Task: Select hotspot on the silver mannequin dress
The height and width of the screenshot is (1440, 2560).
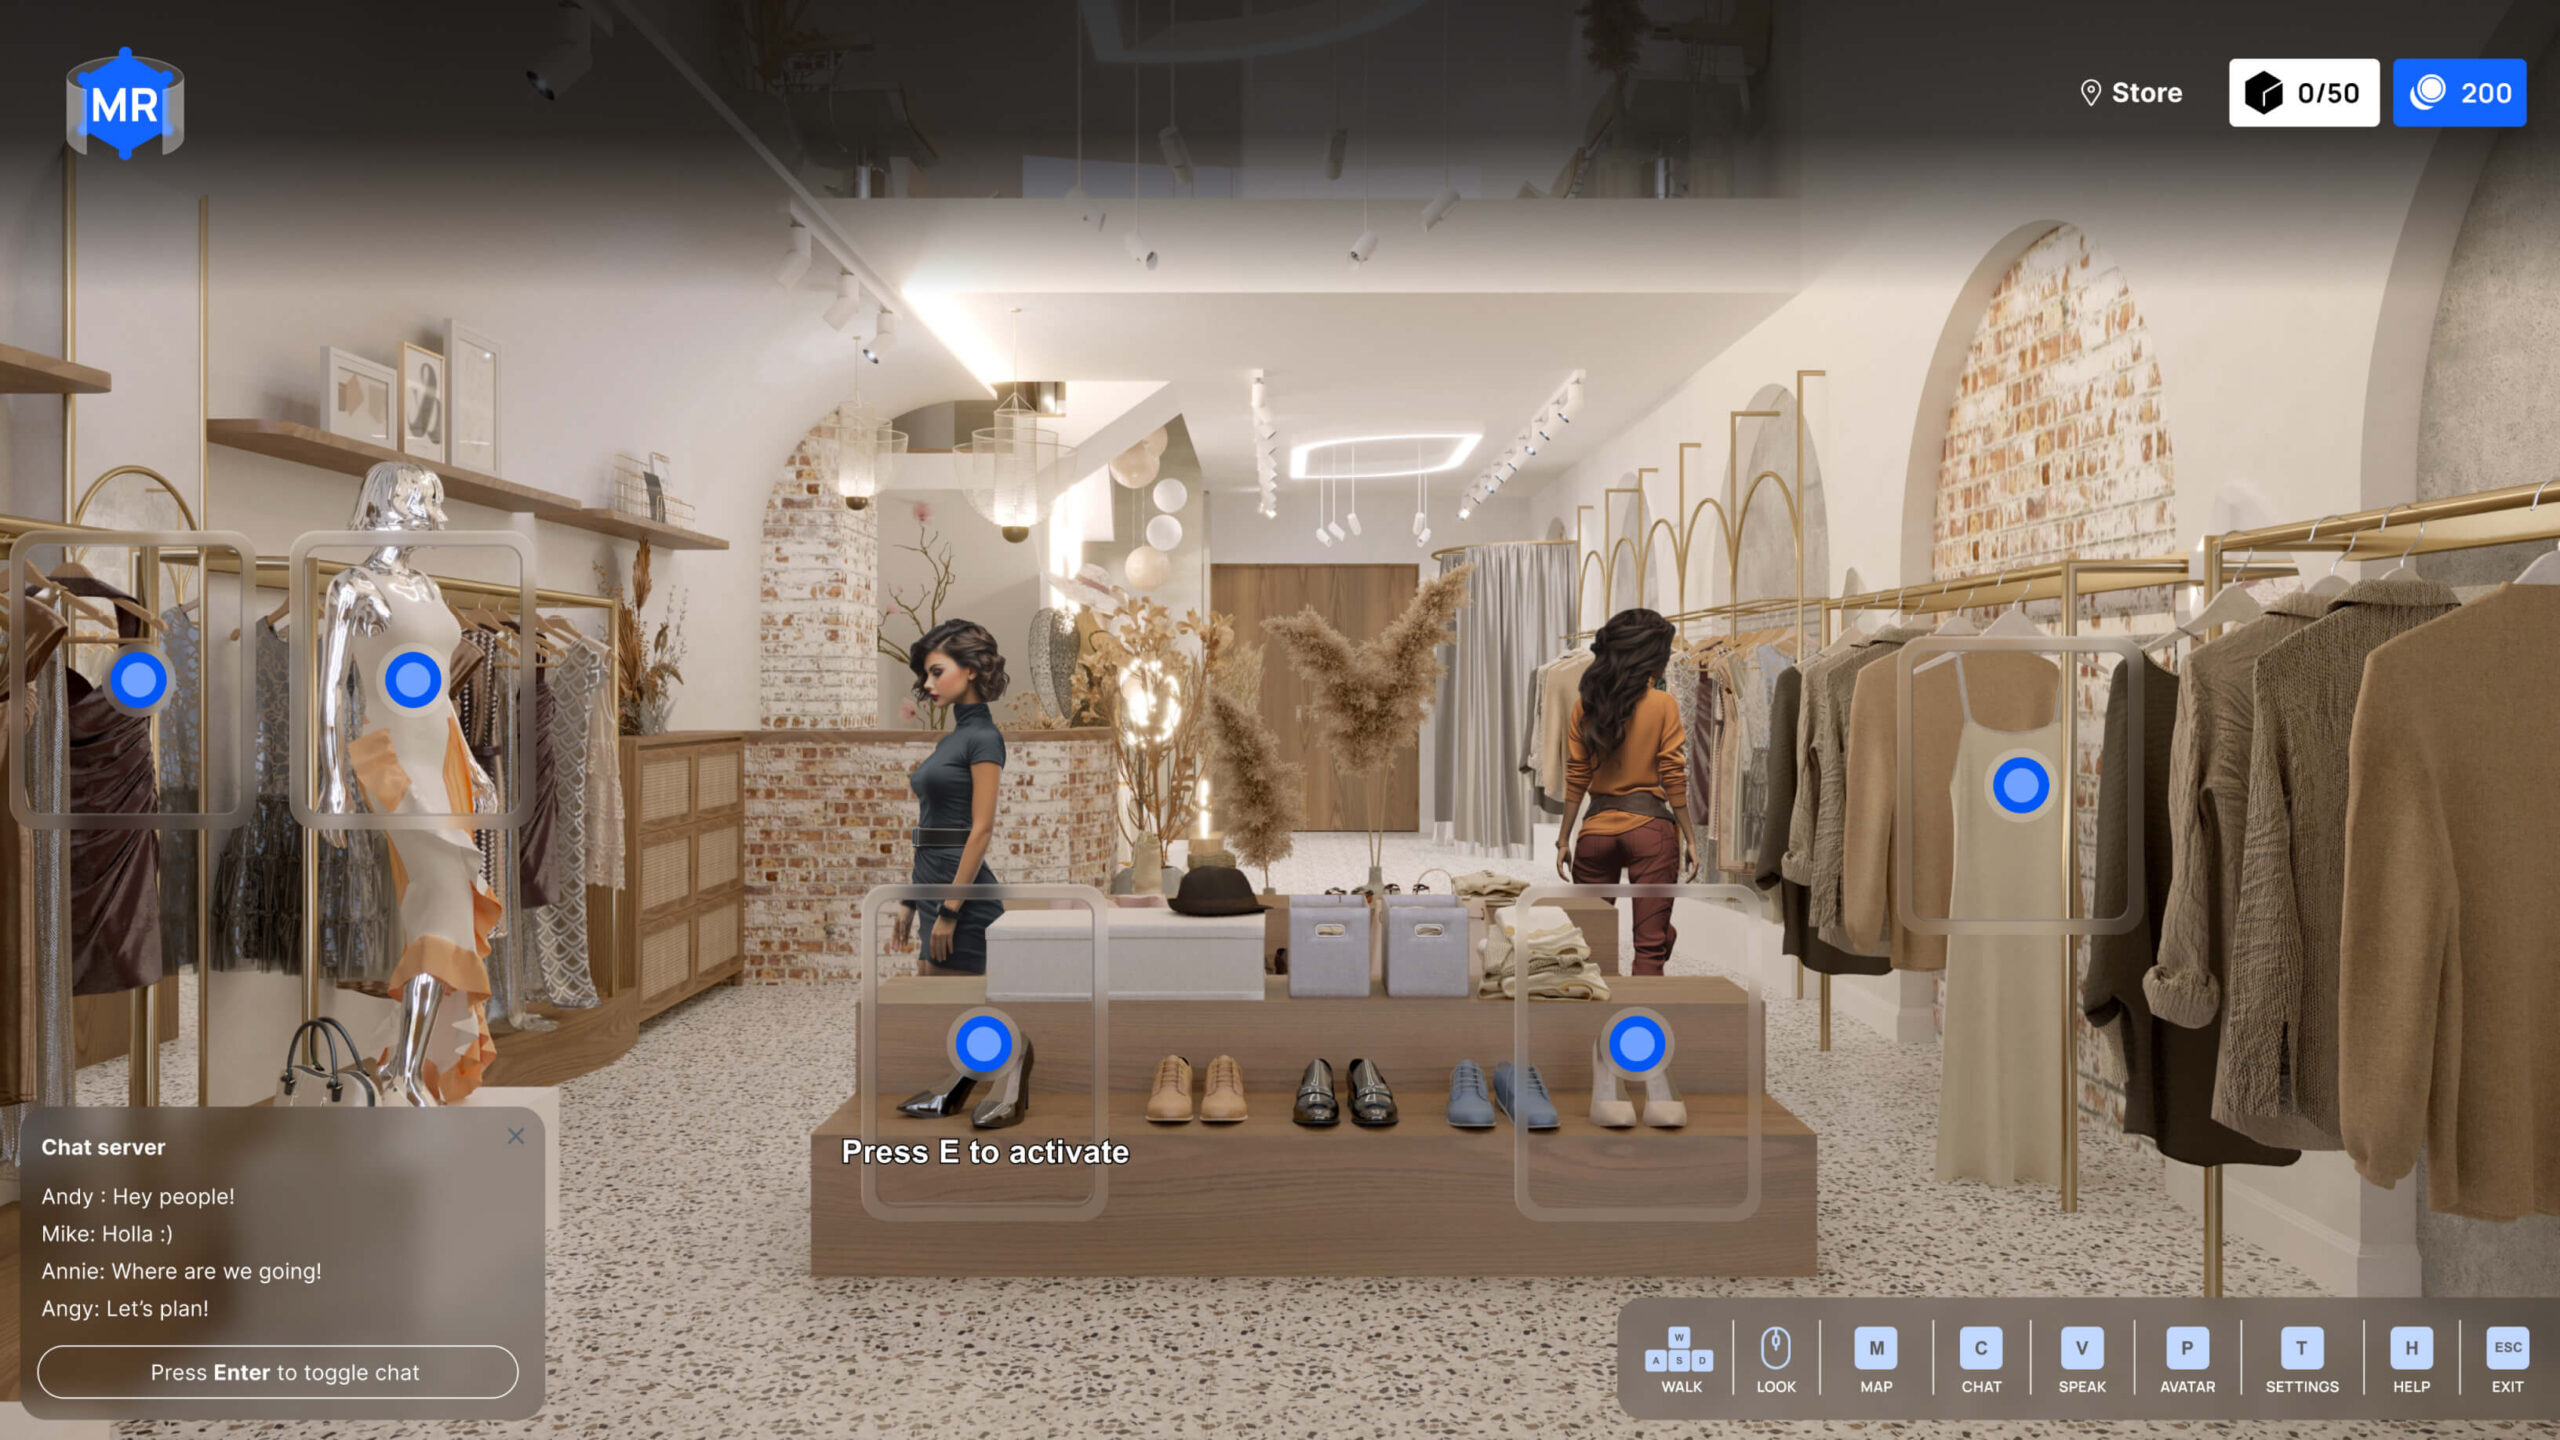Action: (413, 680)
